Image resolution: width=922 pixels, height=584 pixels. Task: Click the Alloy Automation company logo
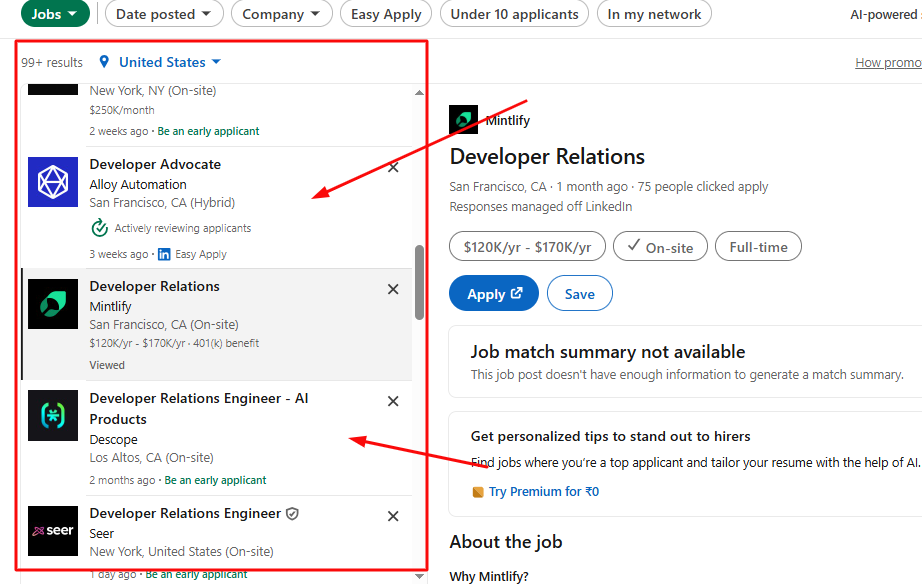(x=53, y=182)
